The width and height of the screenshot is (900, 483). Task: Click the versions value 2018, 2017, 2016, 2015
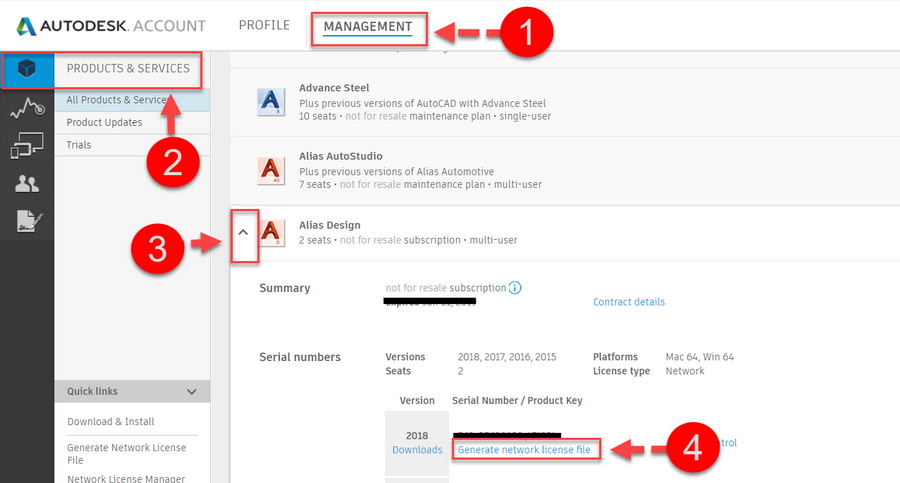click(507, 357)
